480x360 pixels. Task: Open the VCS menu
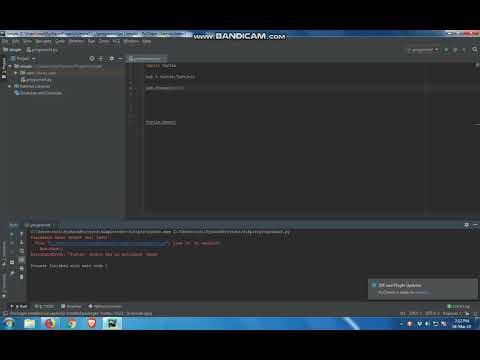(116, 41)
